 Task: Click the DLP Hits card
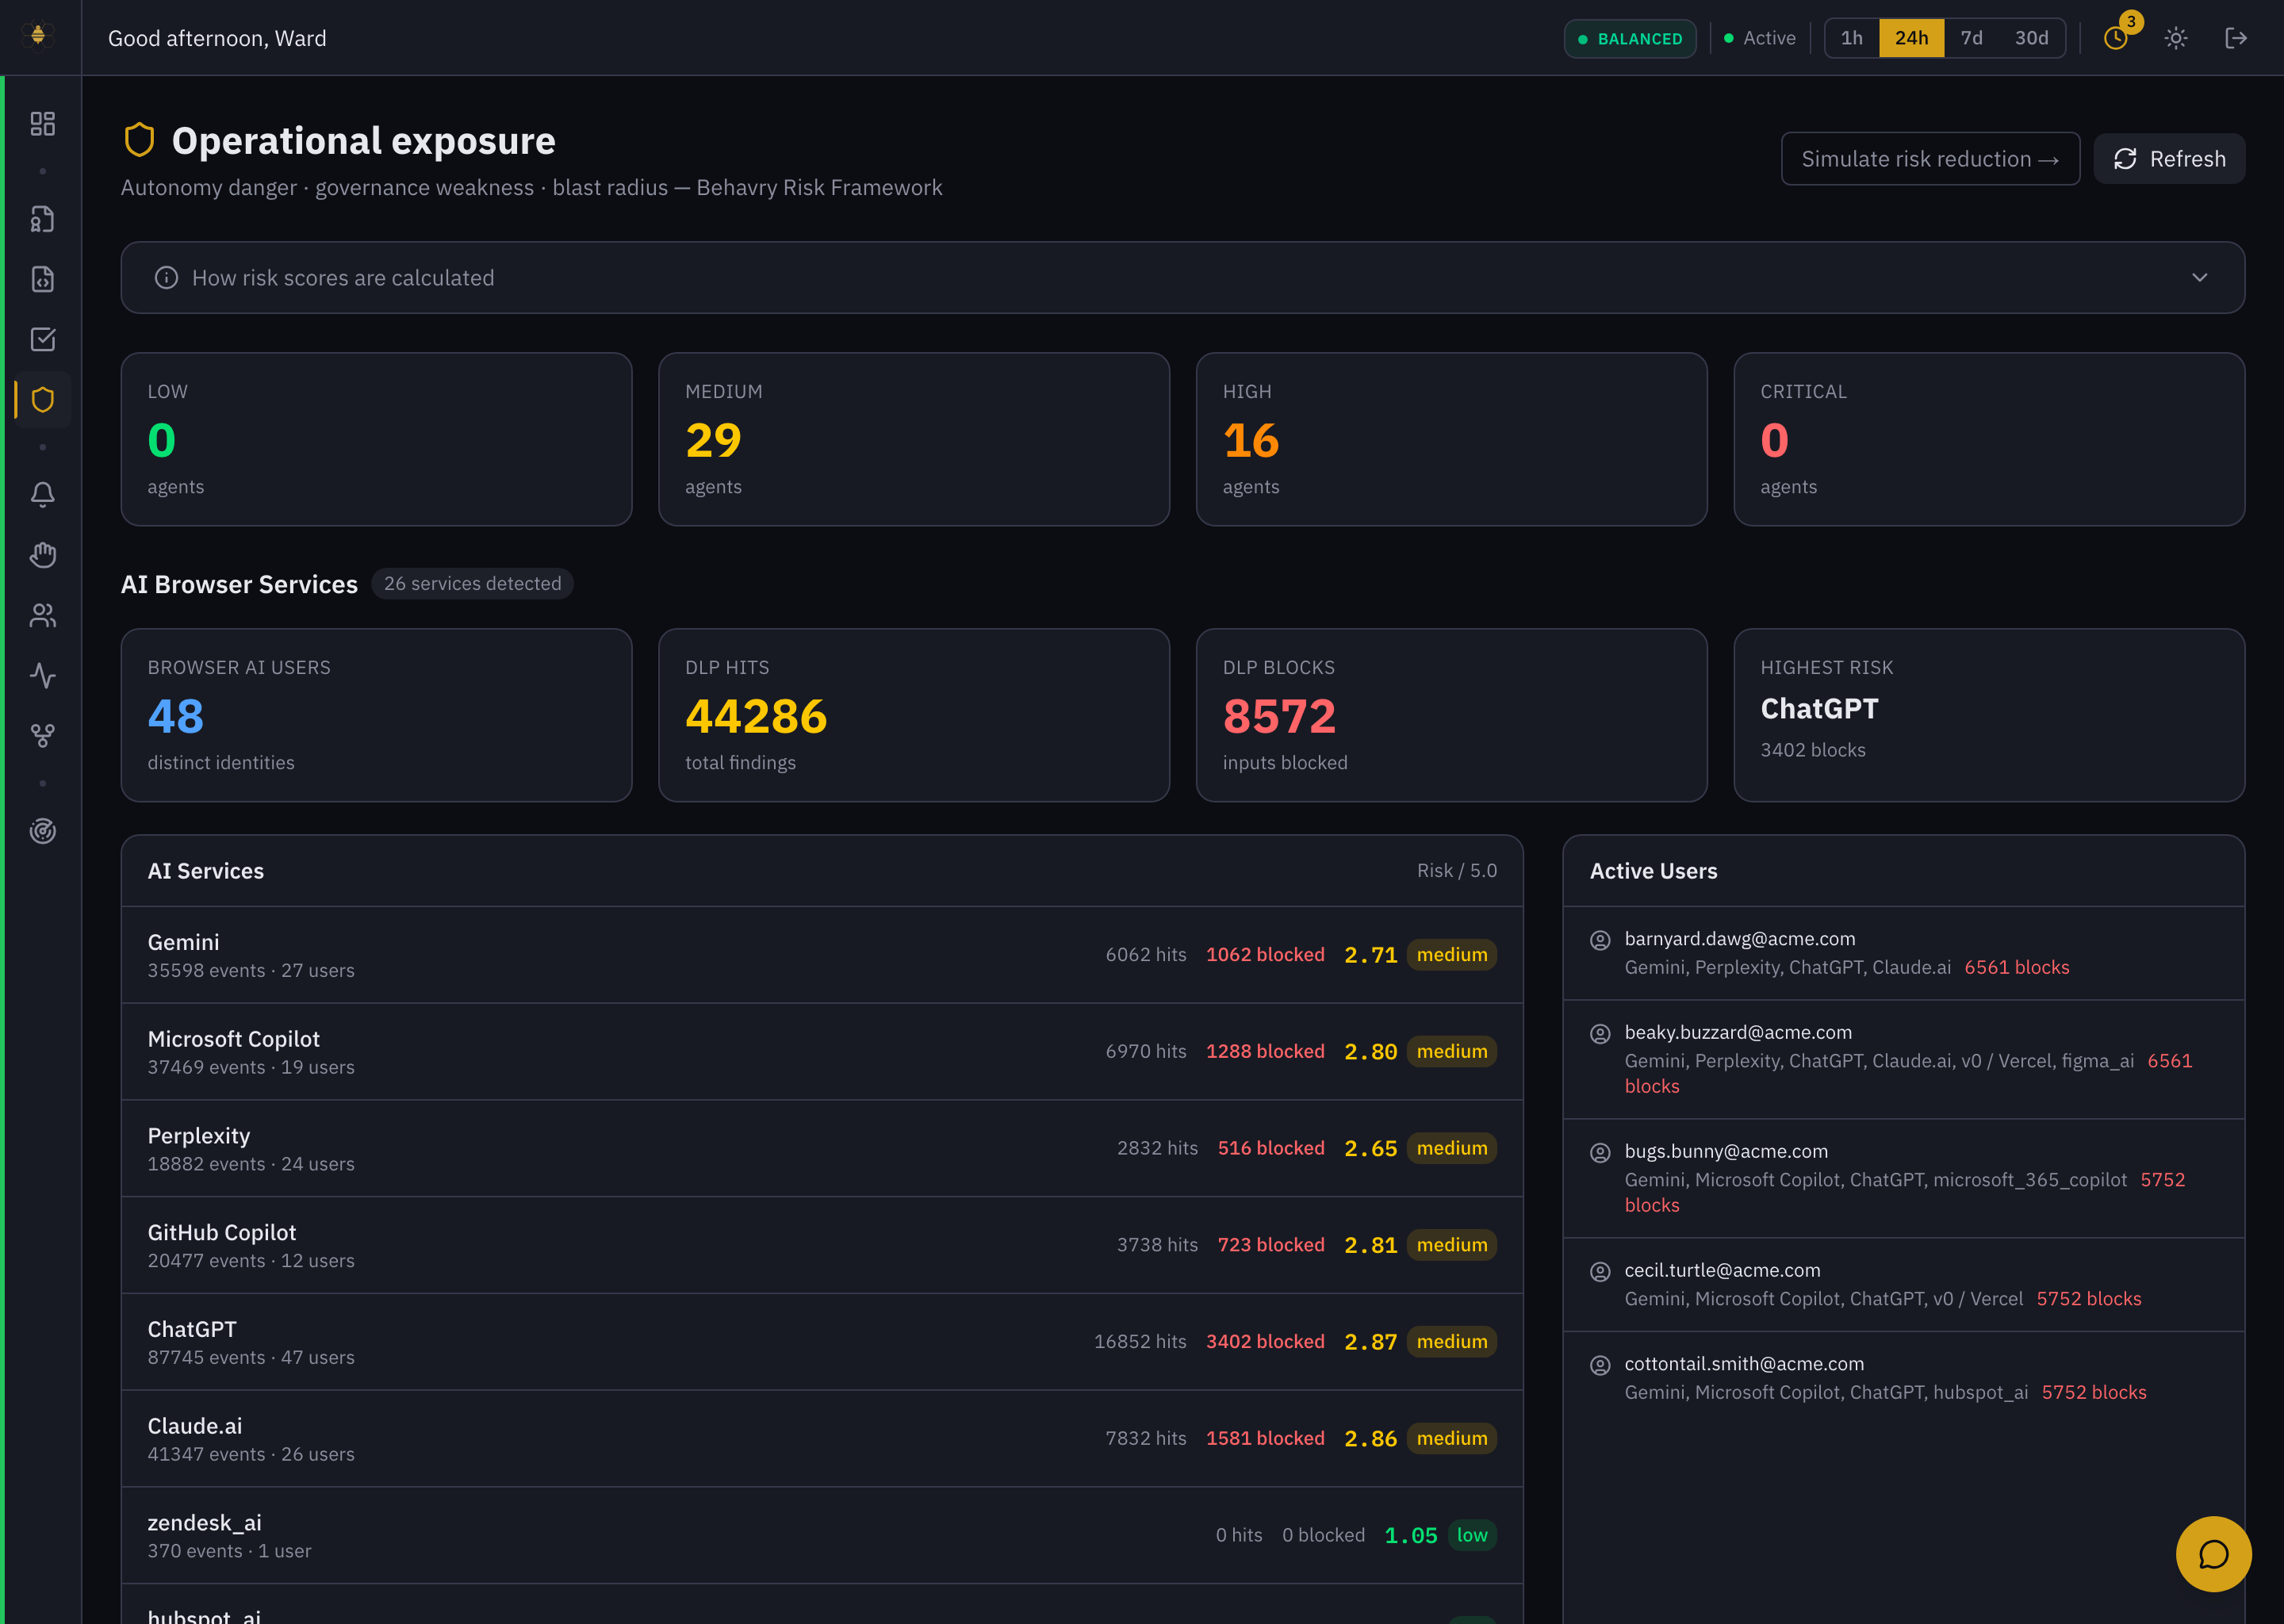click(914, 715)
